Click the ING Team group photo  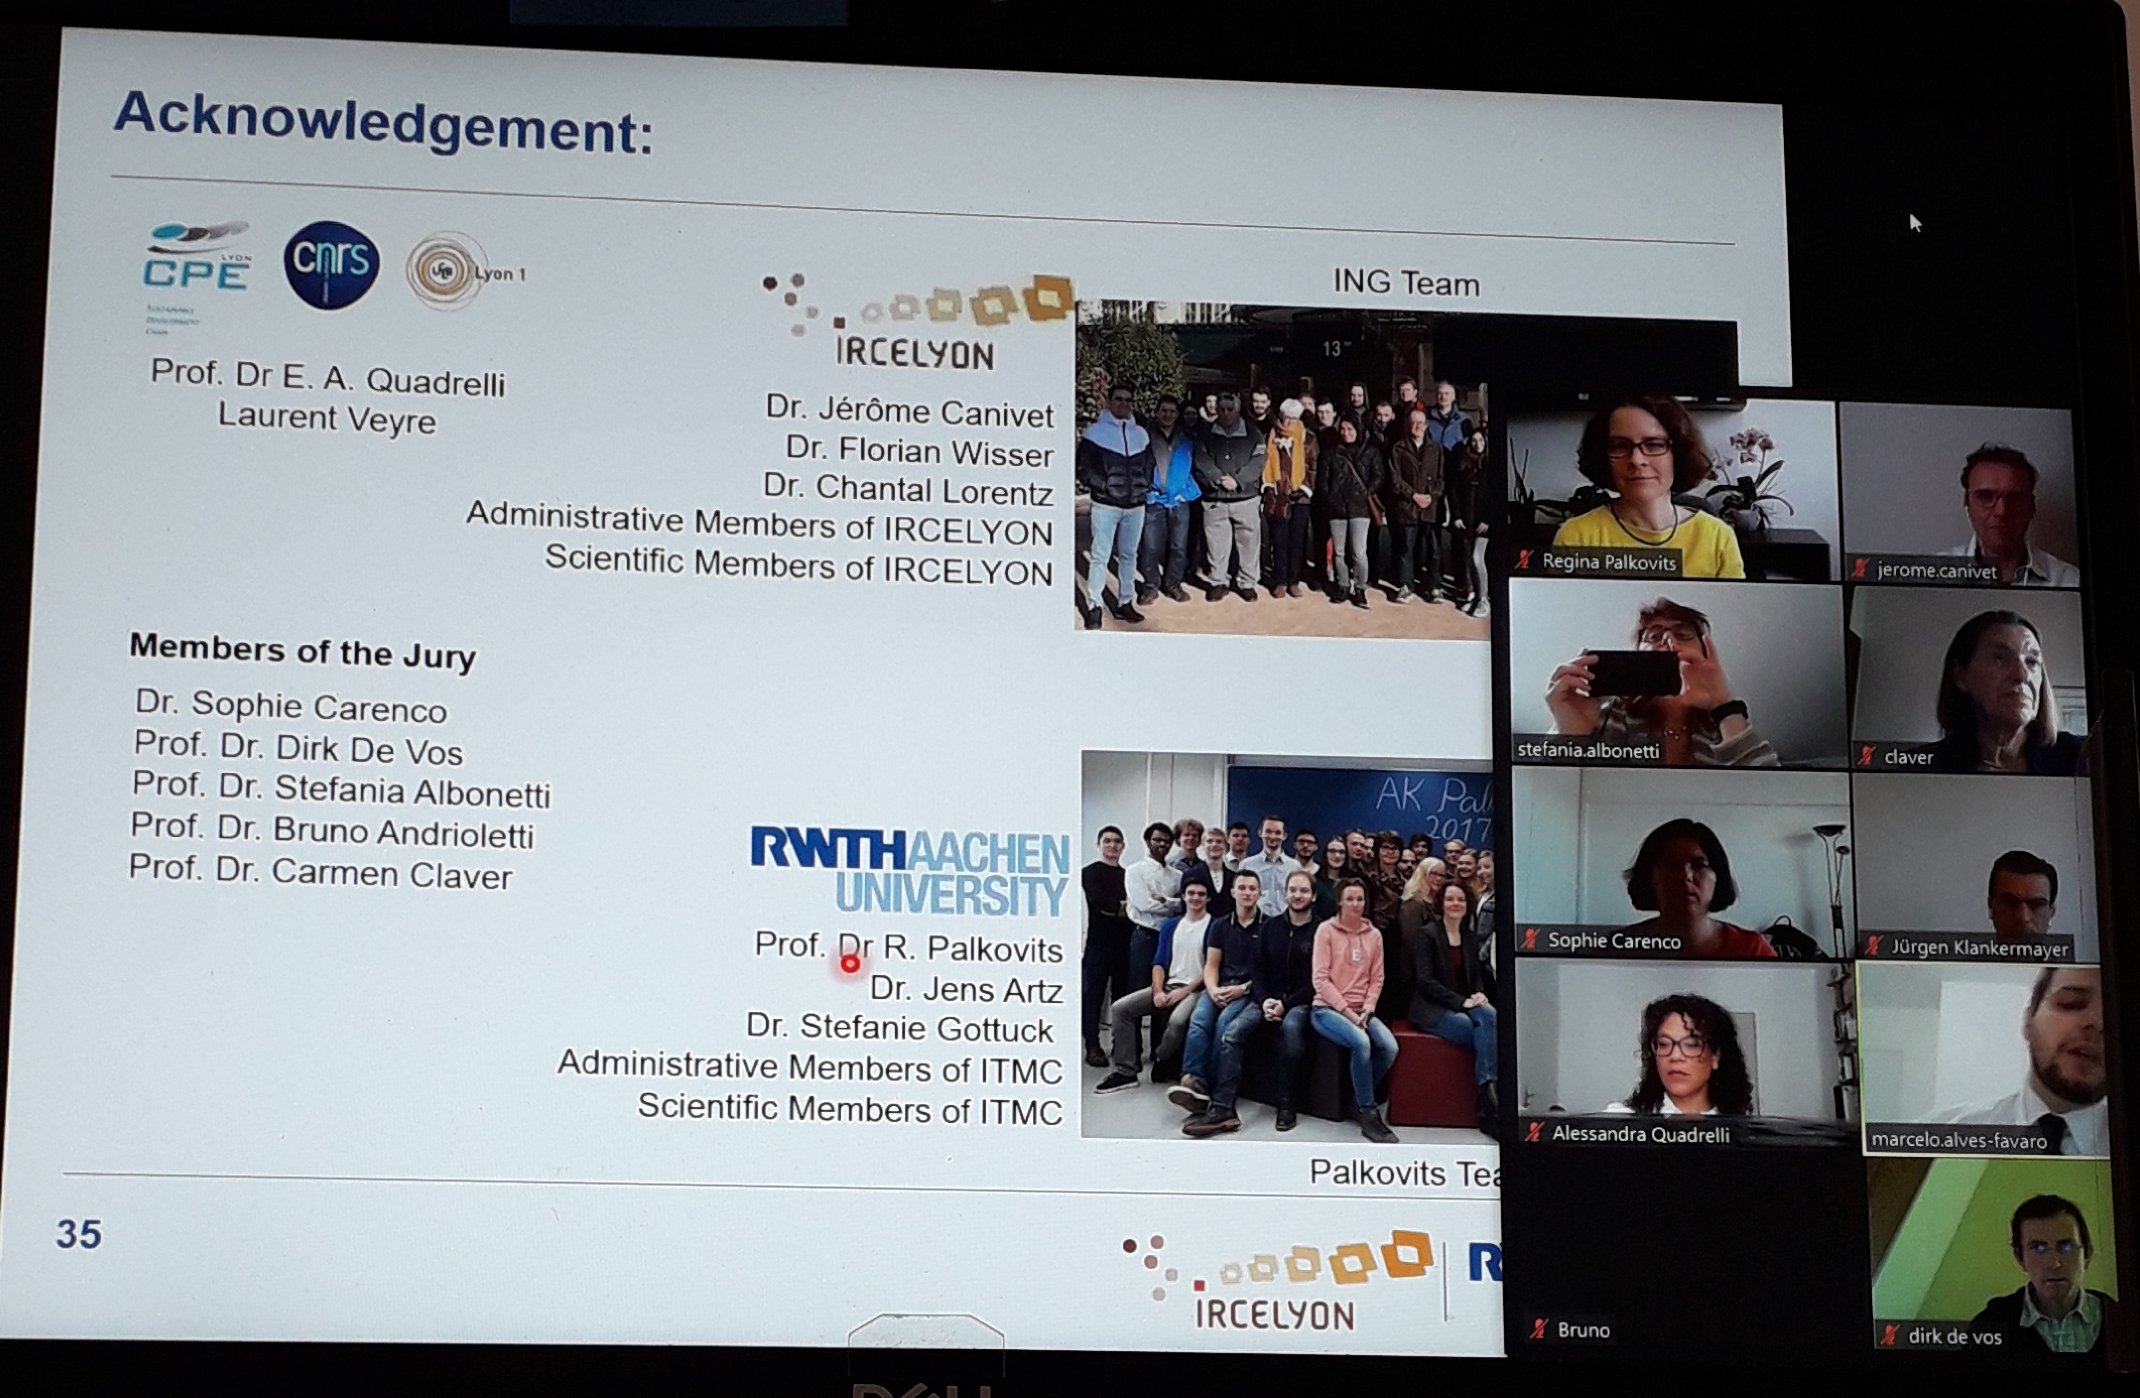click(1282, 470)
